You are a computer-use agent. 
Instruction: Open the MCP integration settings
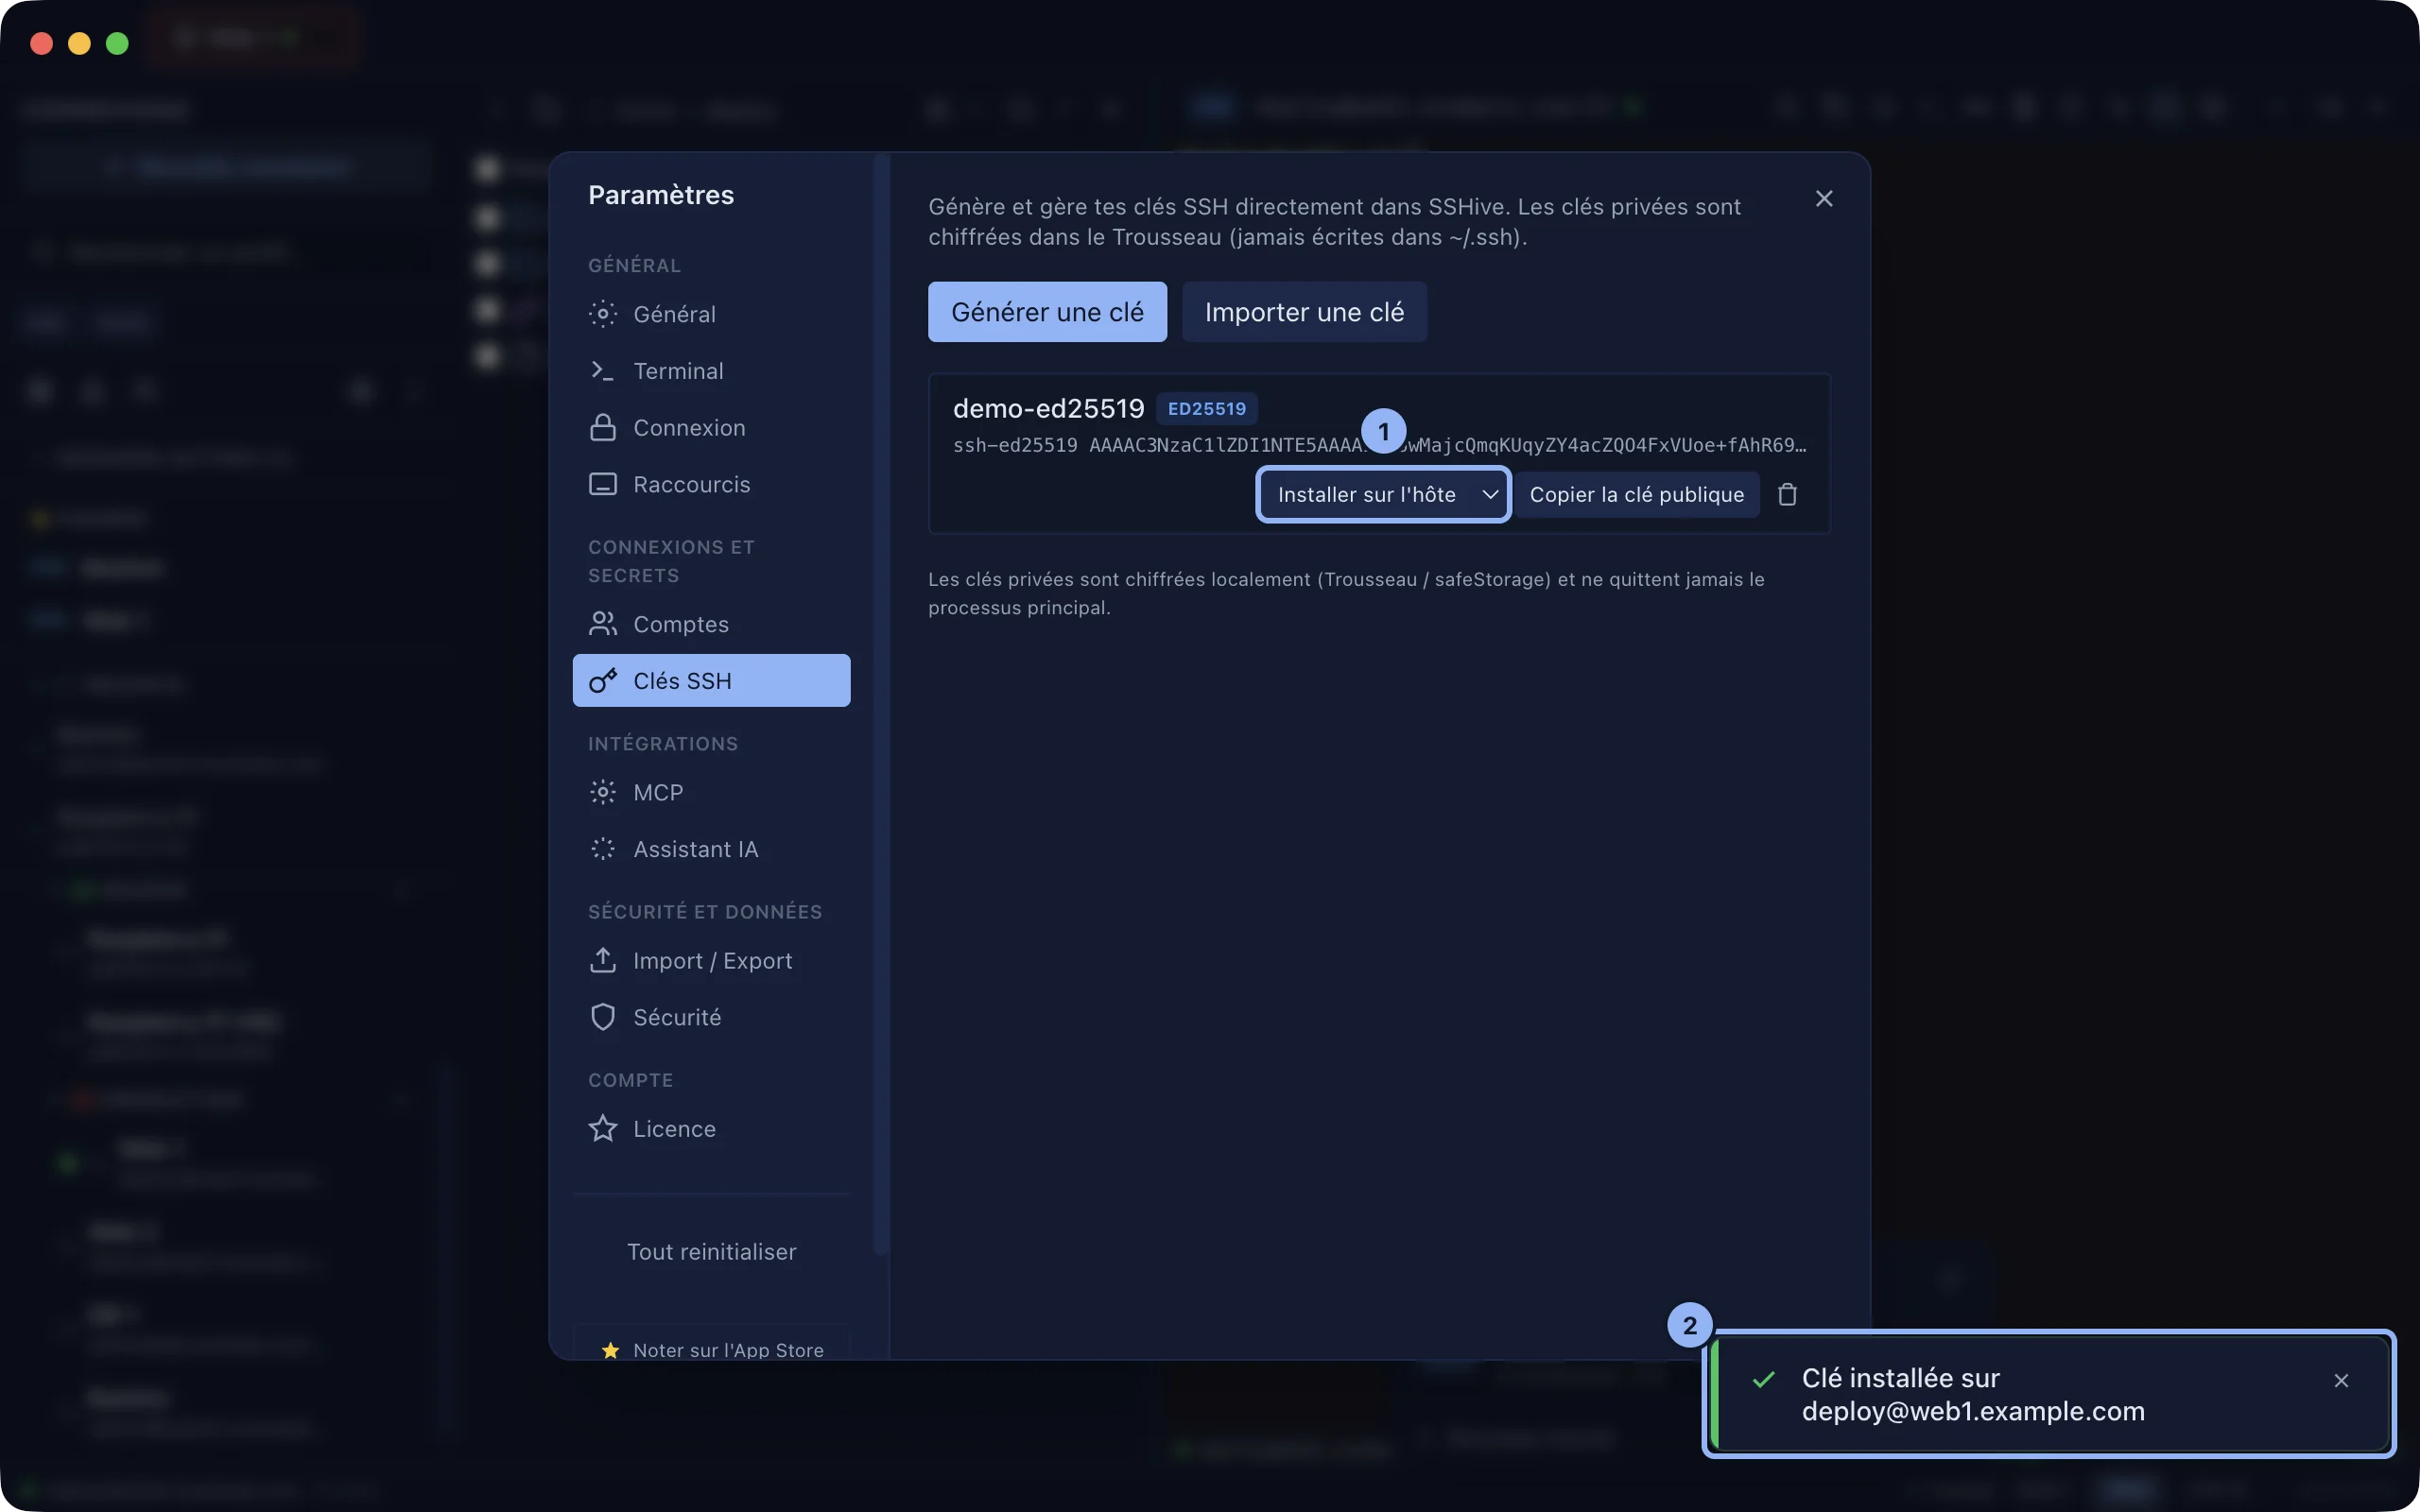click(711, 792)
